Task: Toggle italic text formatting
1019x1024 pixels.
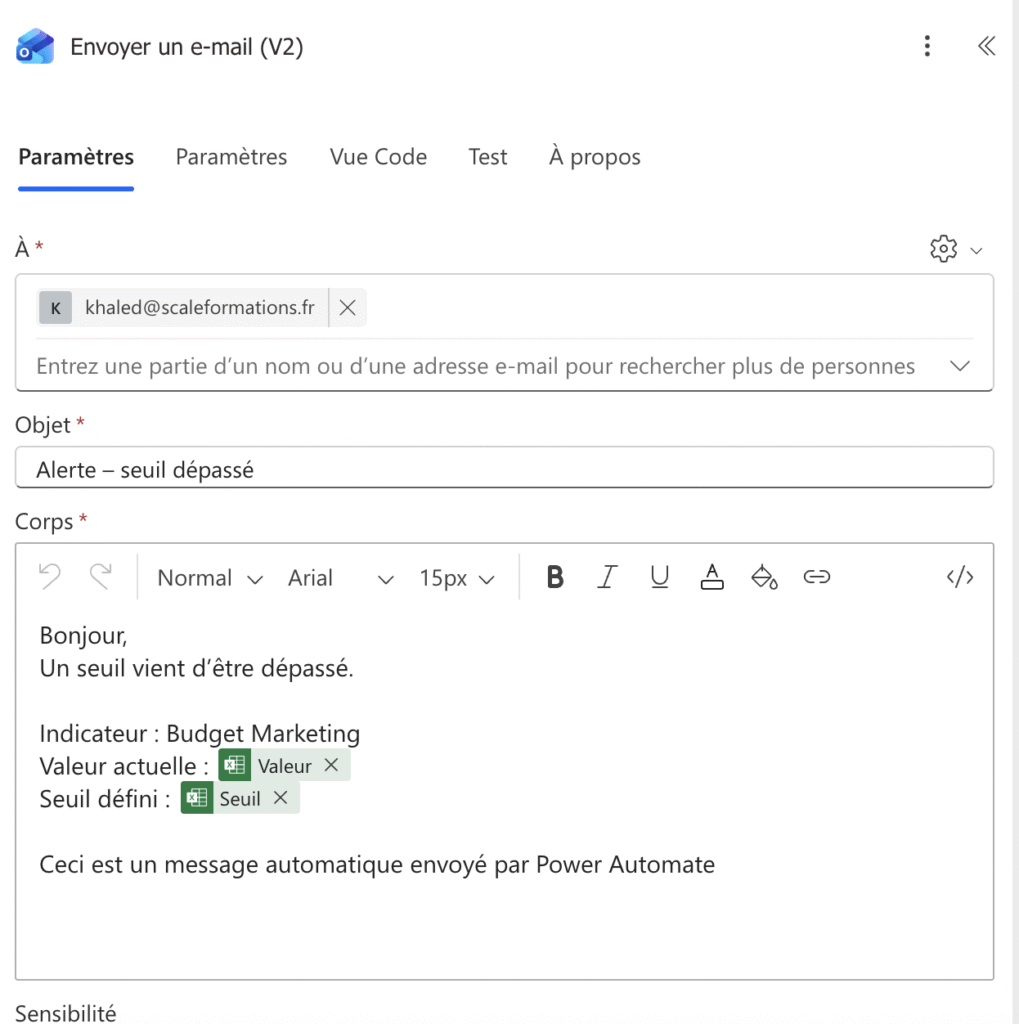Action: 607,577
